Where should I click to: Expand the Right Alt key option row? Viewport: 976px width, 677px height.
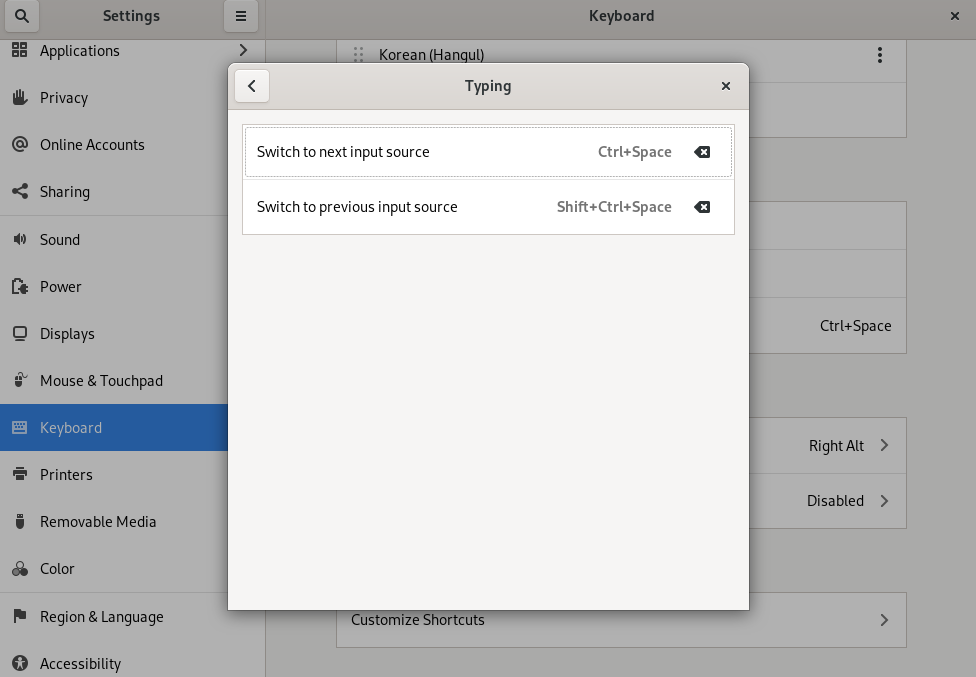pos(884,445)
